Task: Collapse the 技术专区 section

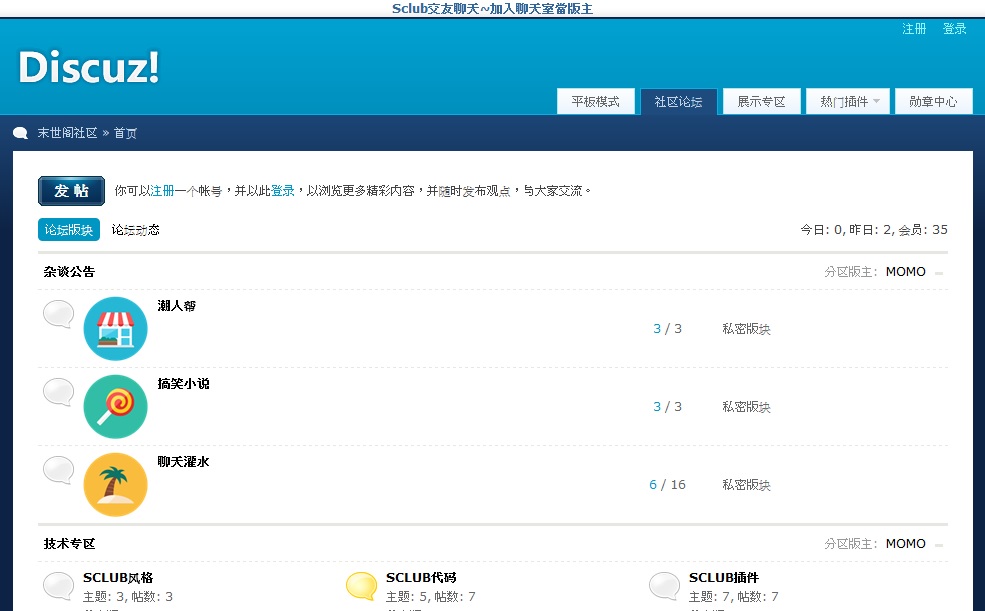Action: 939,545
